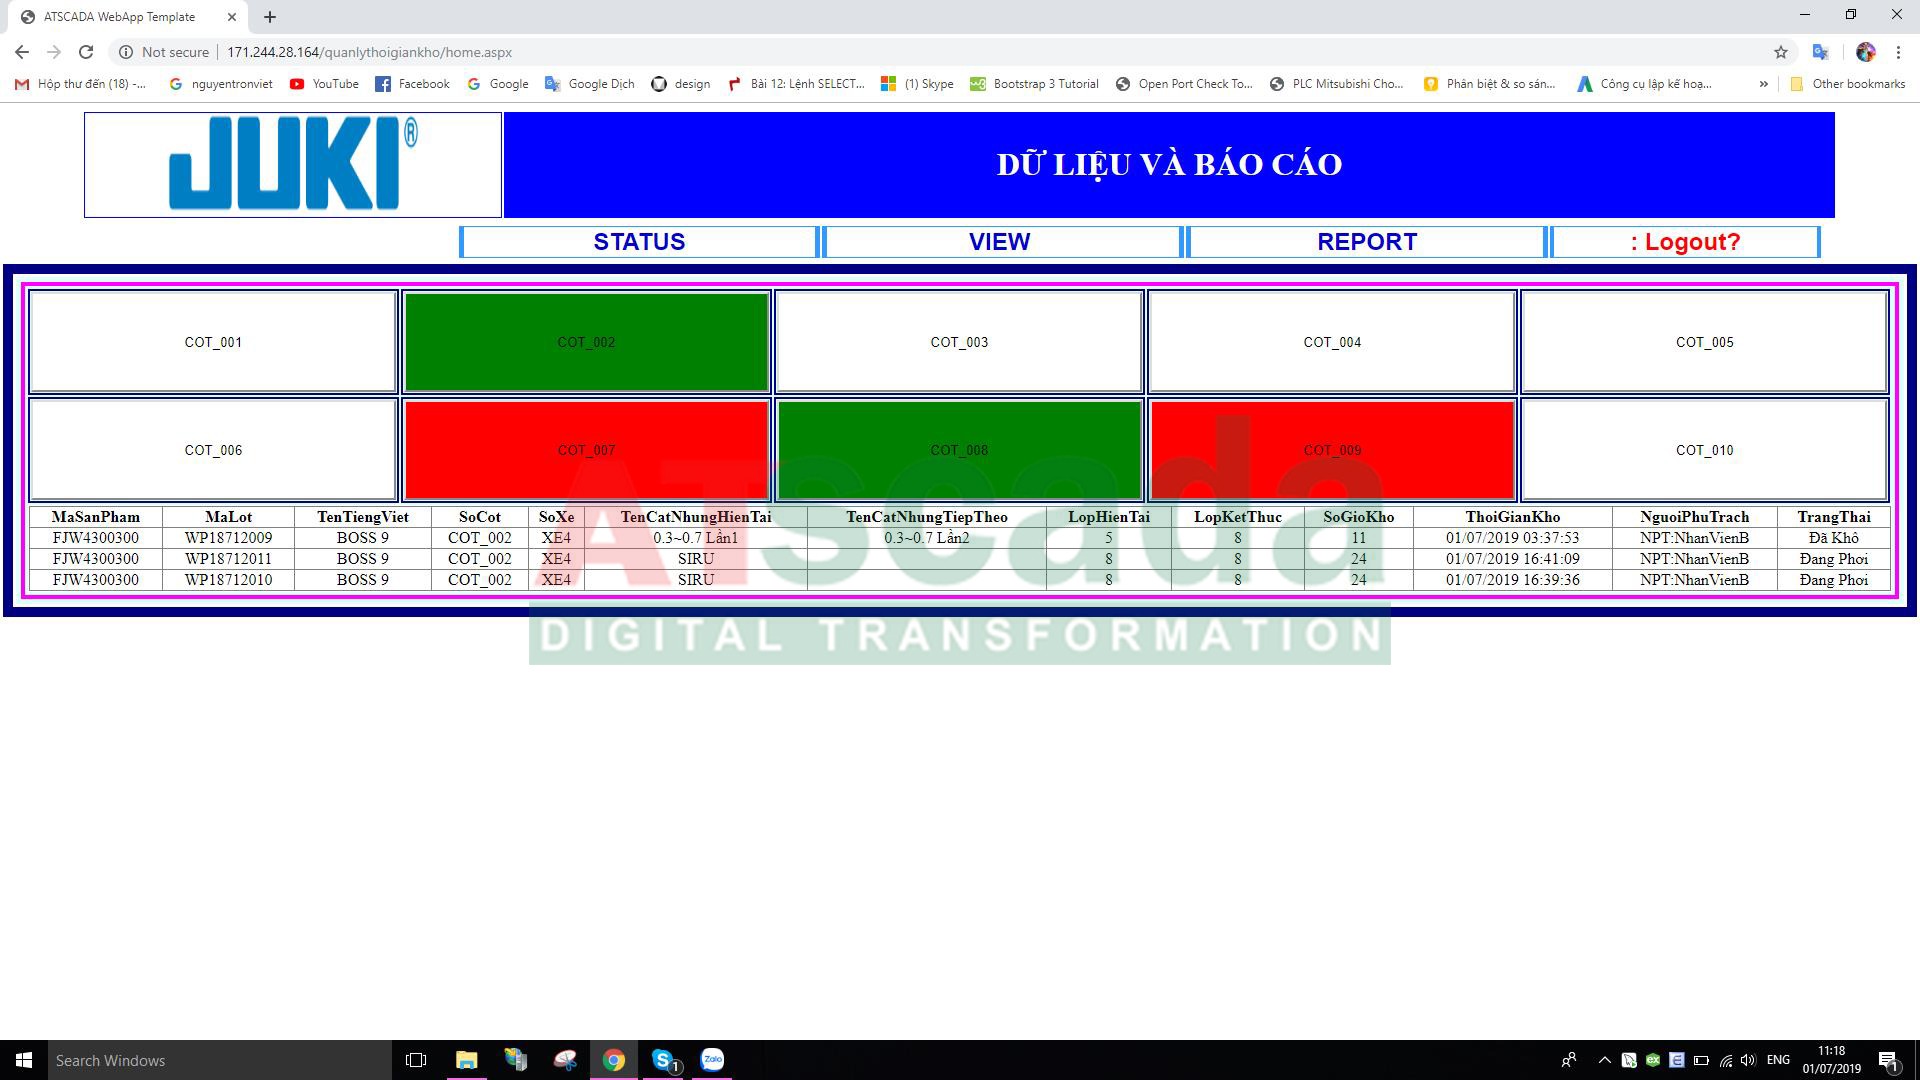Open File Explorer from the taskbar
The image size is (1920, 1080).
[466, 1060]
